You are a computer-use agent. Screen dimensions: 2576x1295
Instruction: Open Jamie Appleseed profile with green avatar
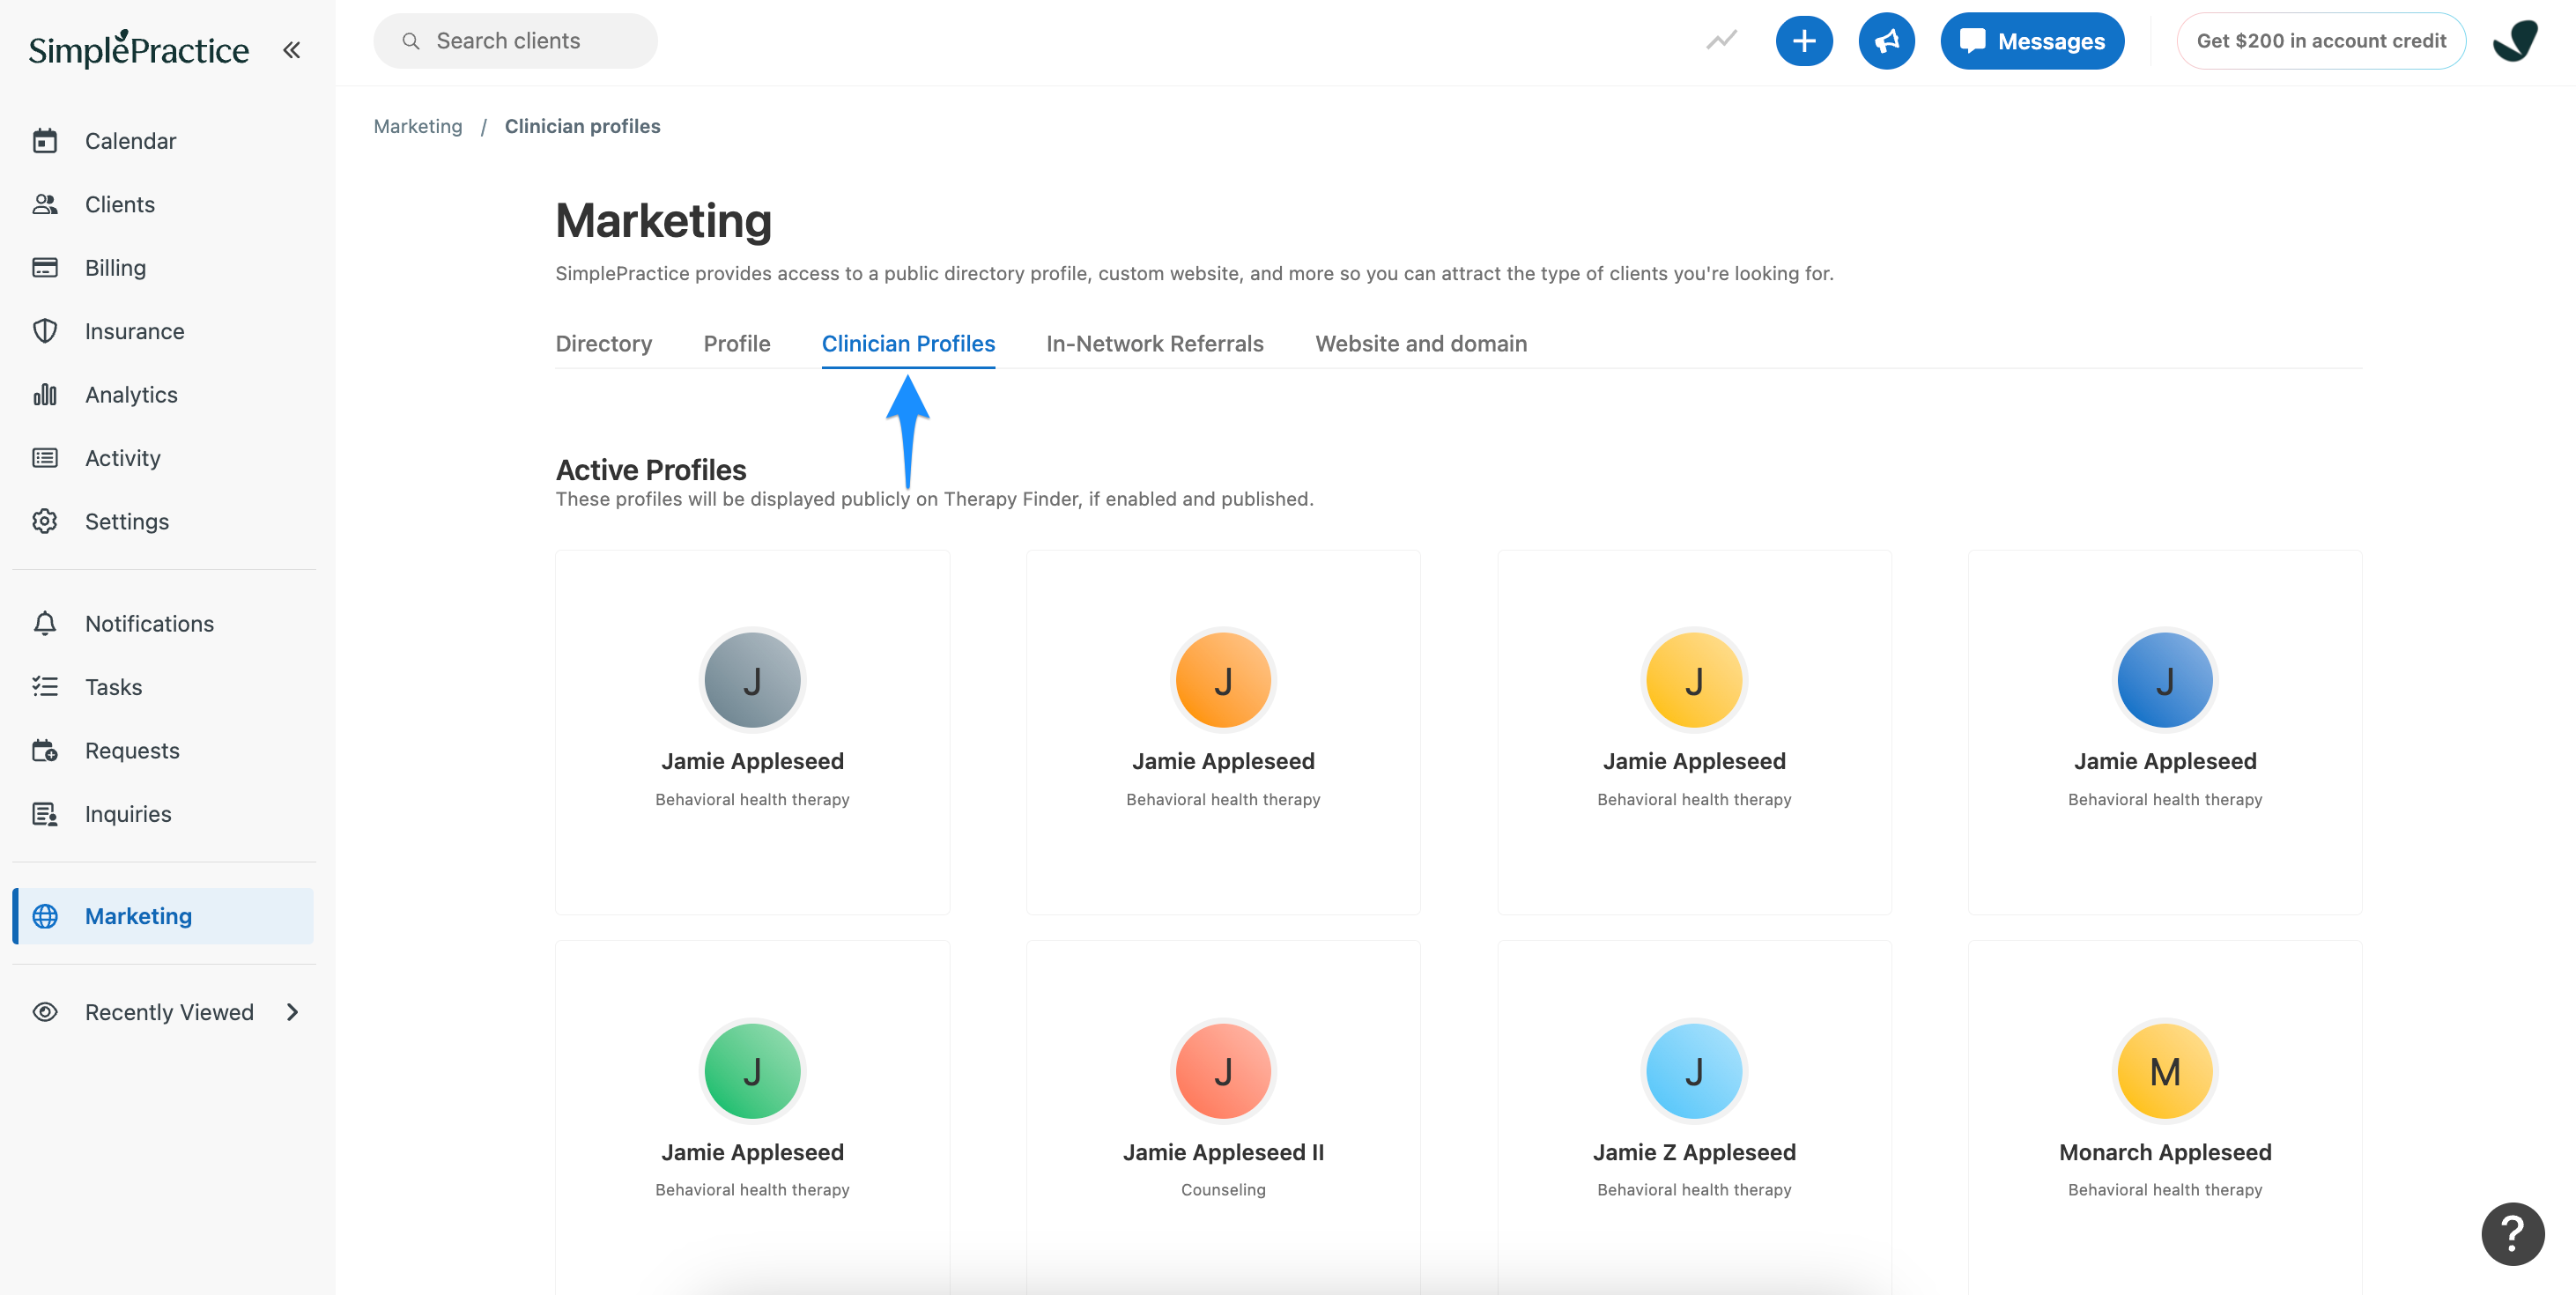(x=752, y=1117)
